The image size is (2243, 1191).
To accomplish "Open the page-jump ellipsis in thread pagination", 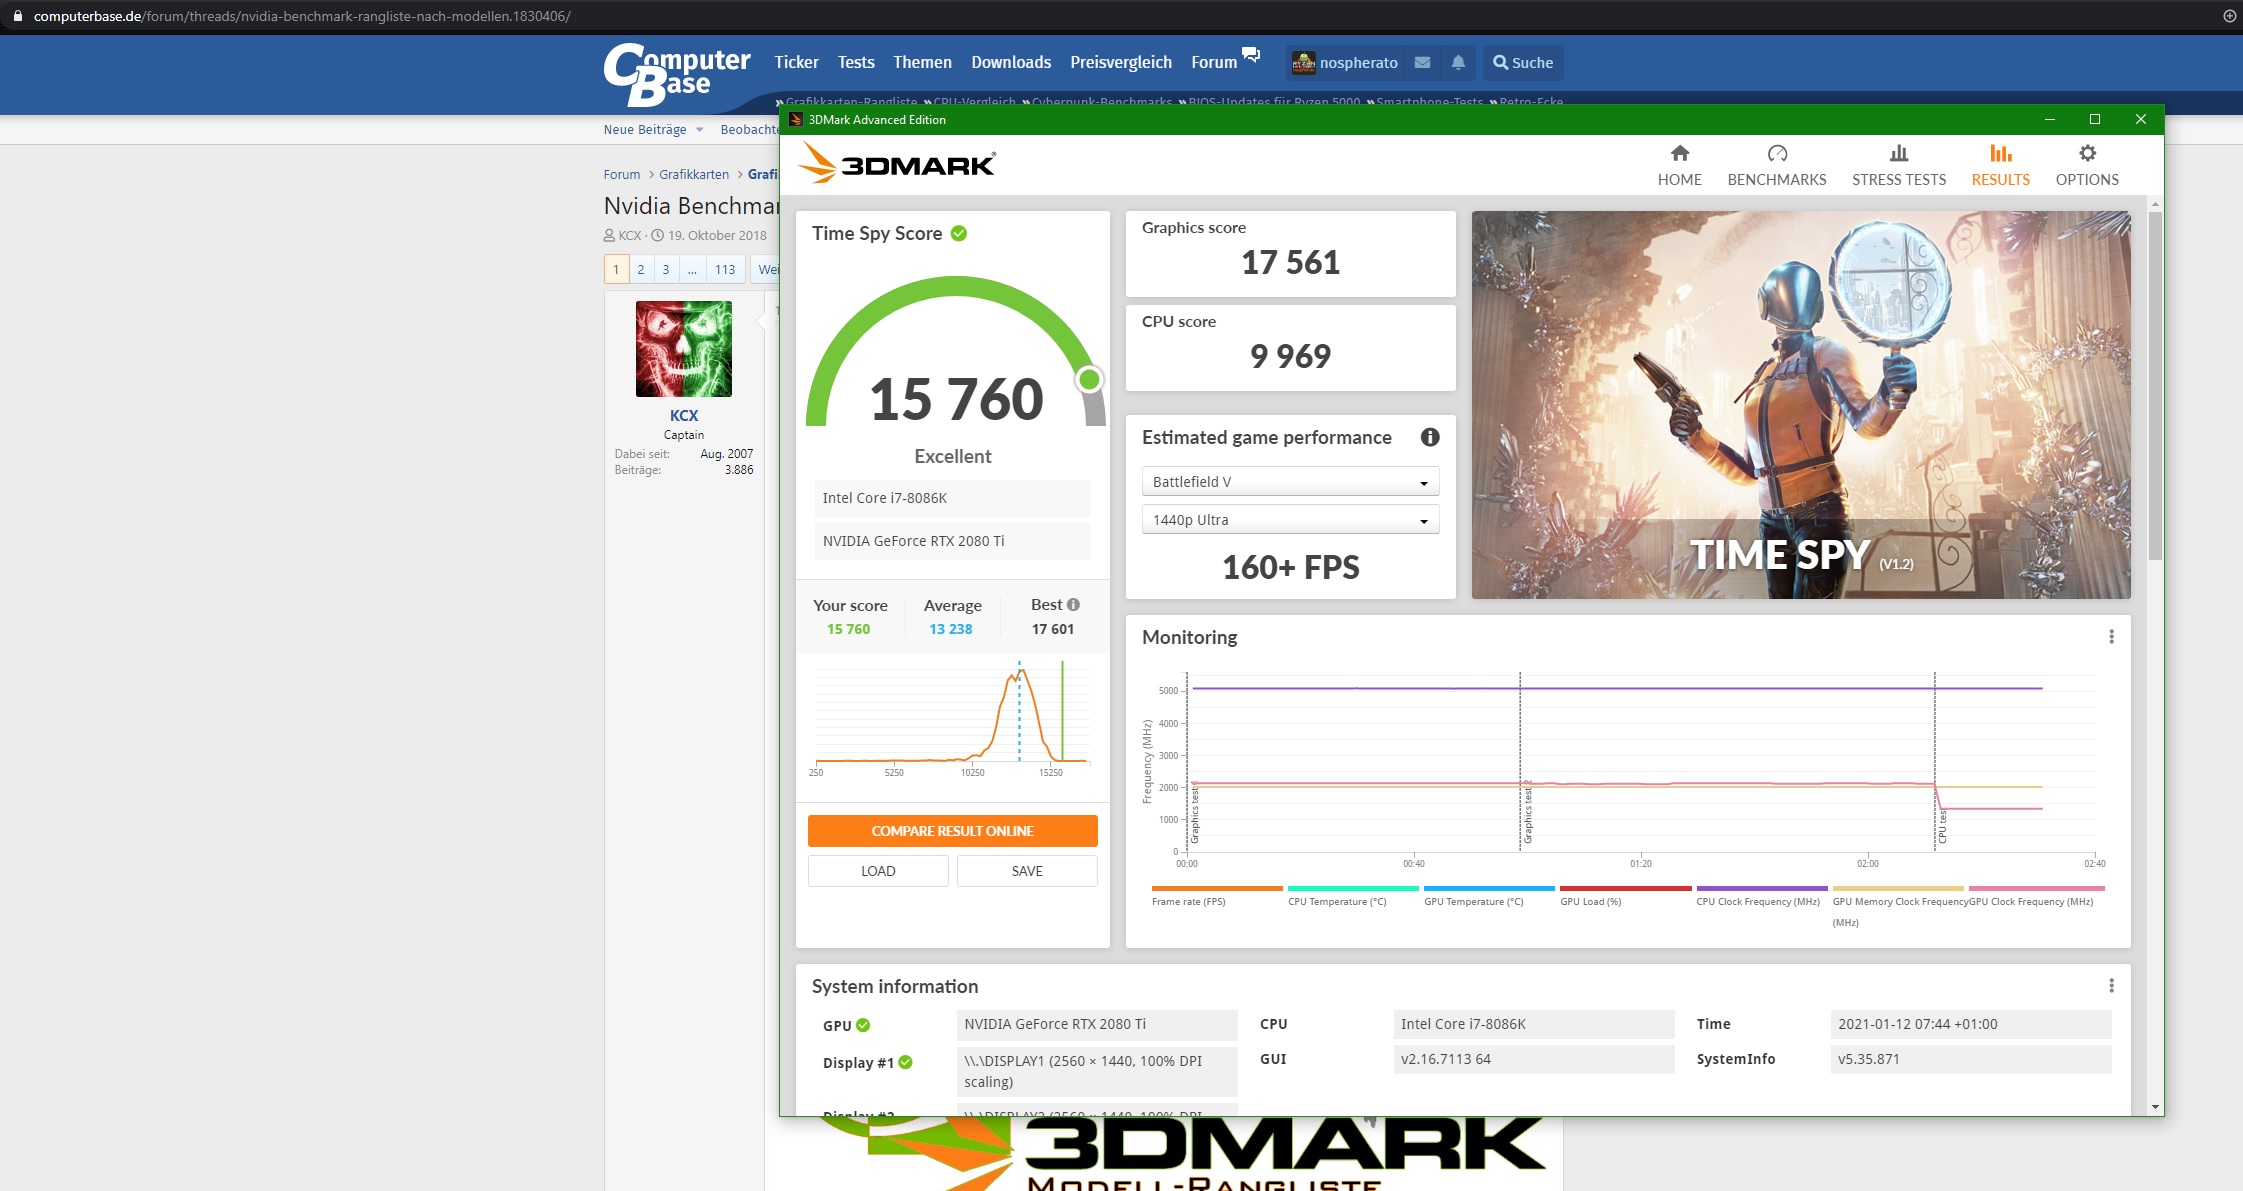I will coord(692,269).
